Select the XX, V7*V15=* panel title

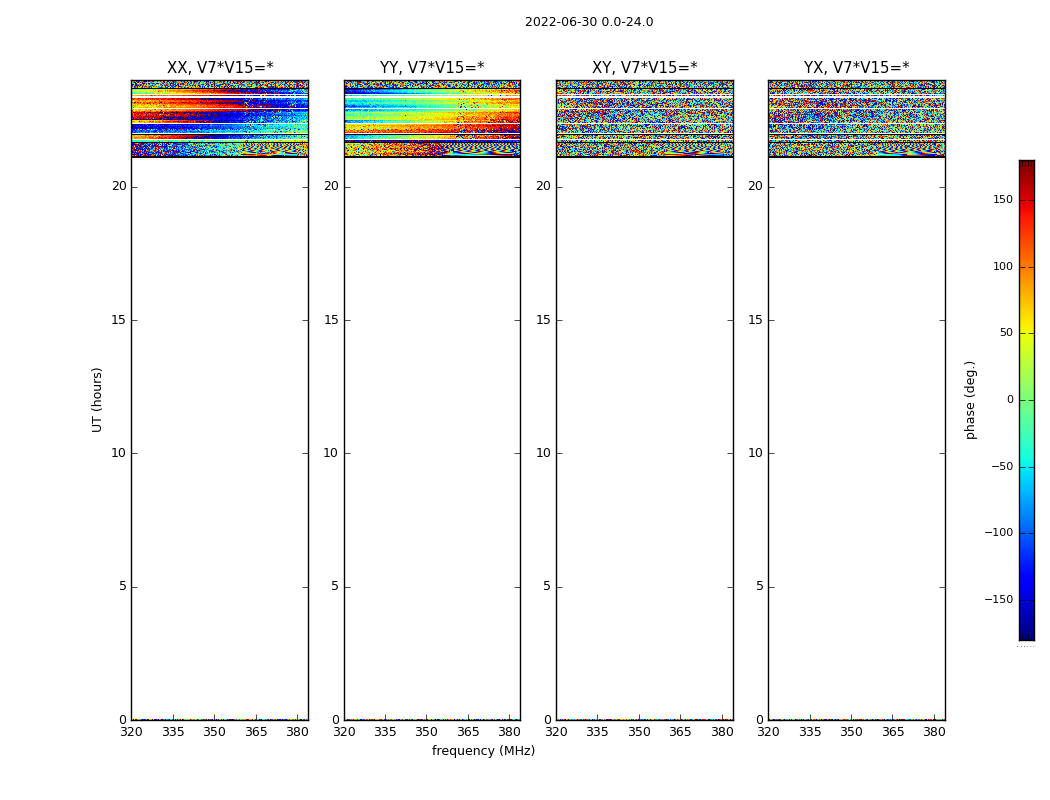click(x=219, y=68)
